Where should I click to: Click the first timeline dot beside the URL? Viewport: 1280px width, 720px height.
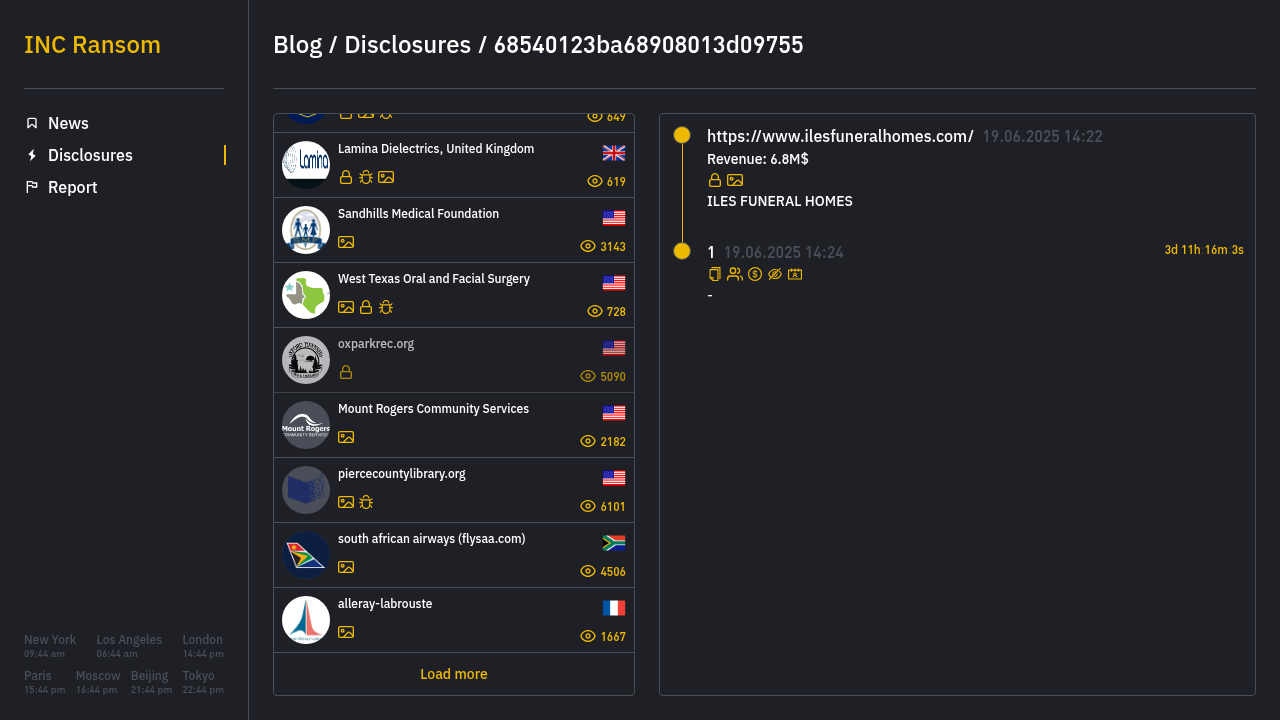click(x=682, y=135)
